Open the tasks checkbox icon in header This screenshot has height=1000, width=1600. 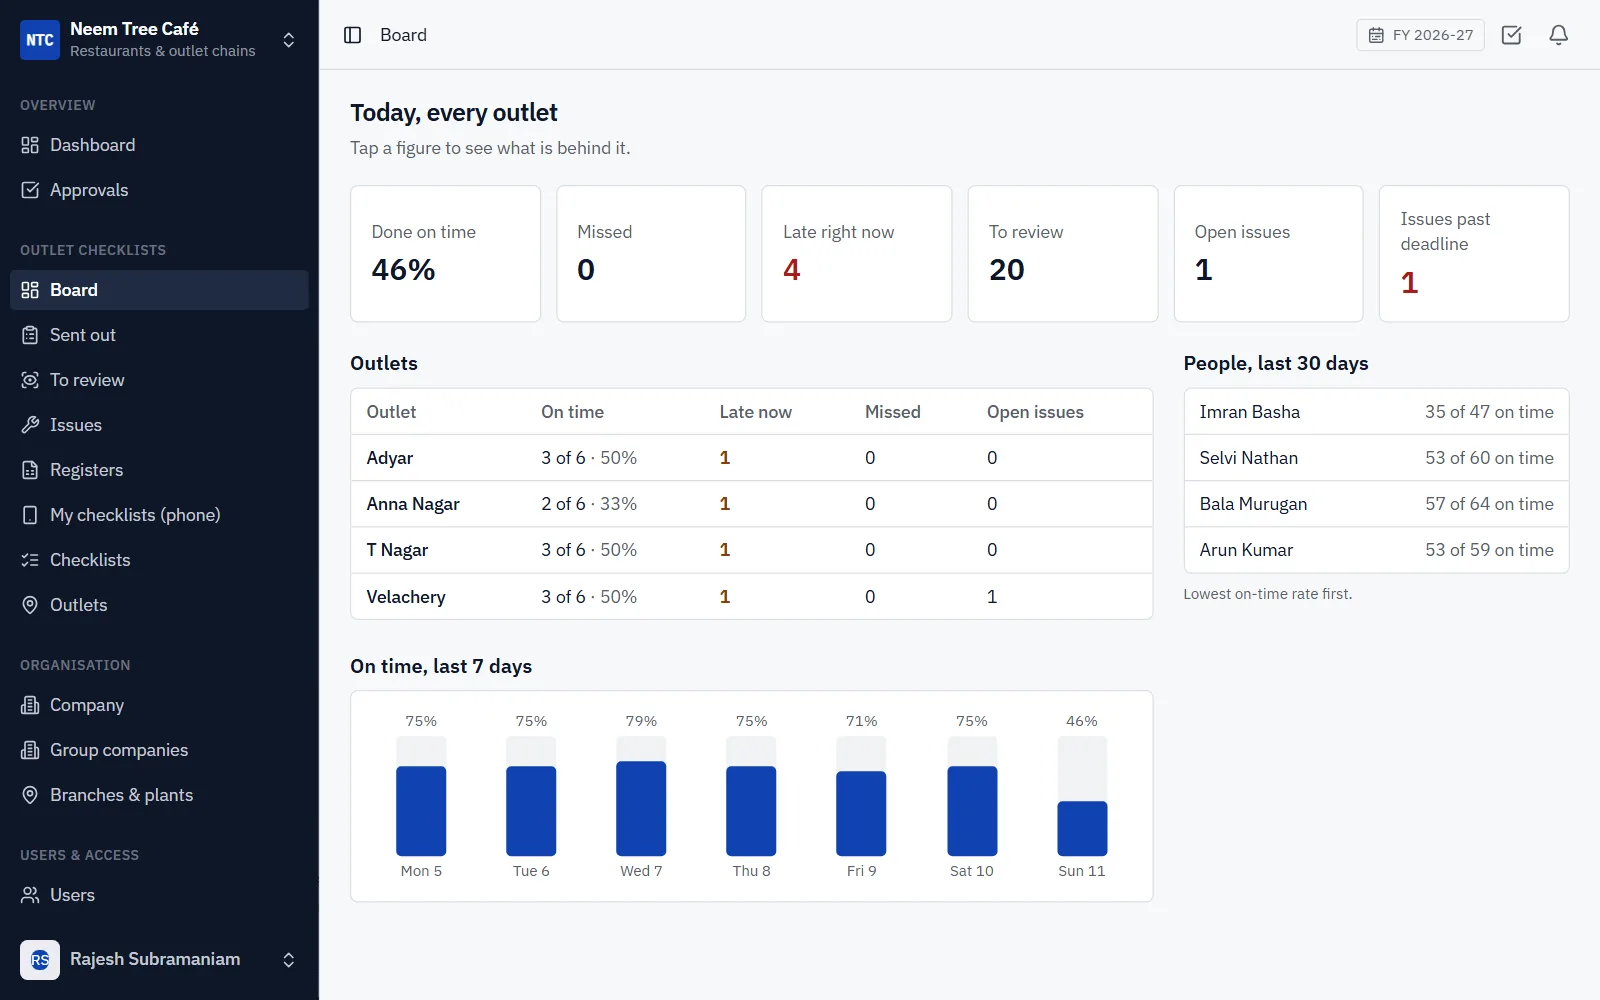point(1512,35)
